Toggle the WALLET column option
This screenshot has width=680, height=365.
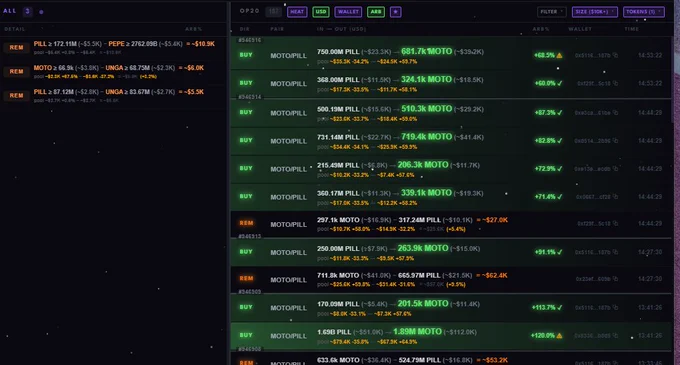click(x=348, y=12)
